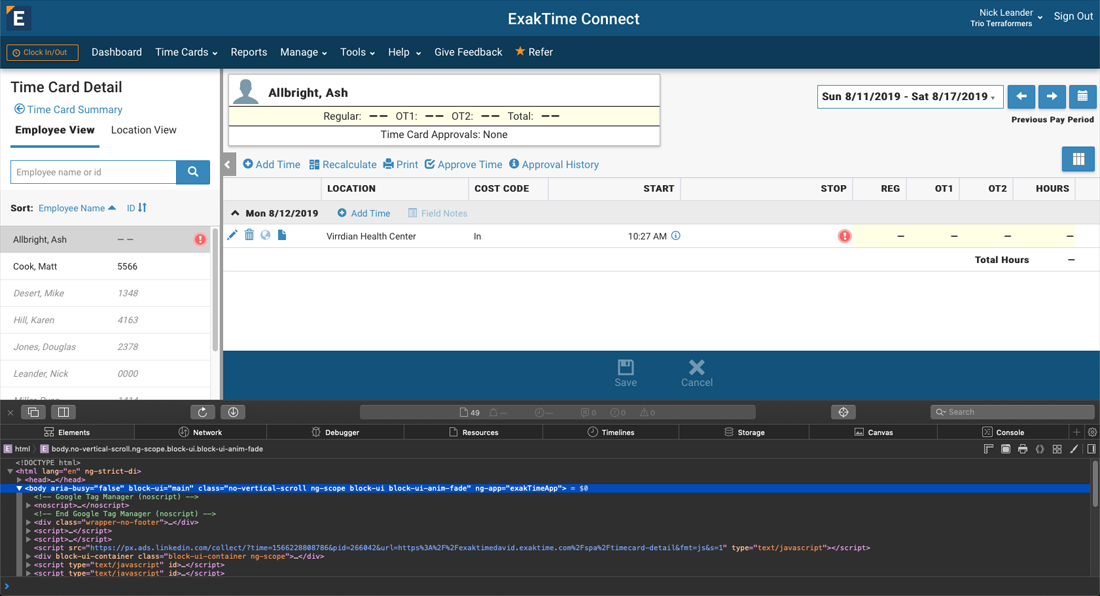The width and height of the screenshot is (1100, 596).
Task: Open the pay period date range dropdown
Action: click(x=910, y=97)
